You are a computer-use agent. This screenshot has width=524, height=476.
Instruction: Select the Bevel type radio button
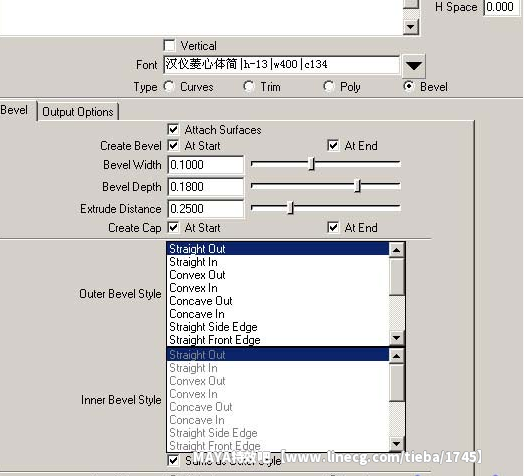409,87
